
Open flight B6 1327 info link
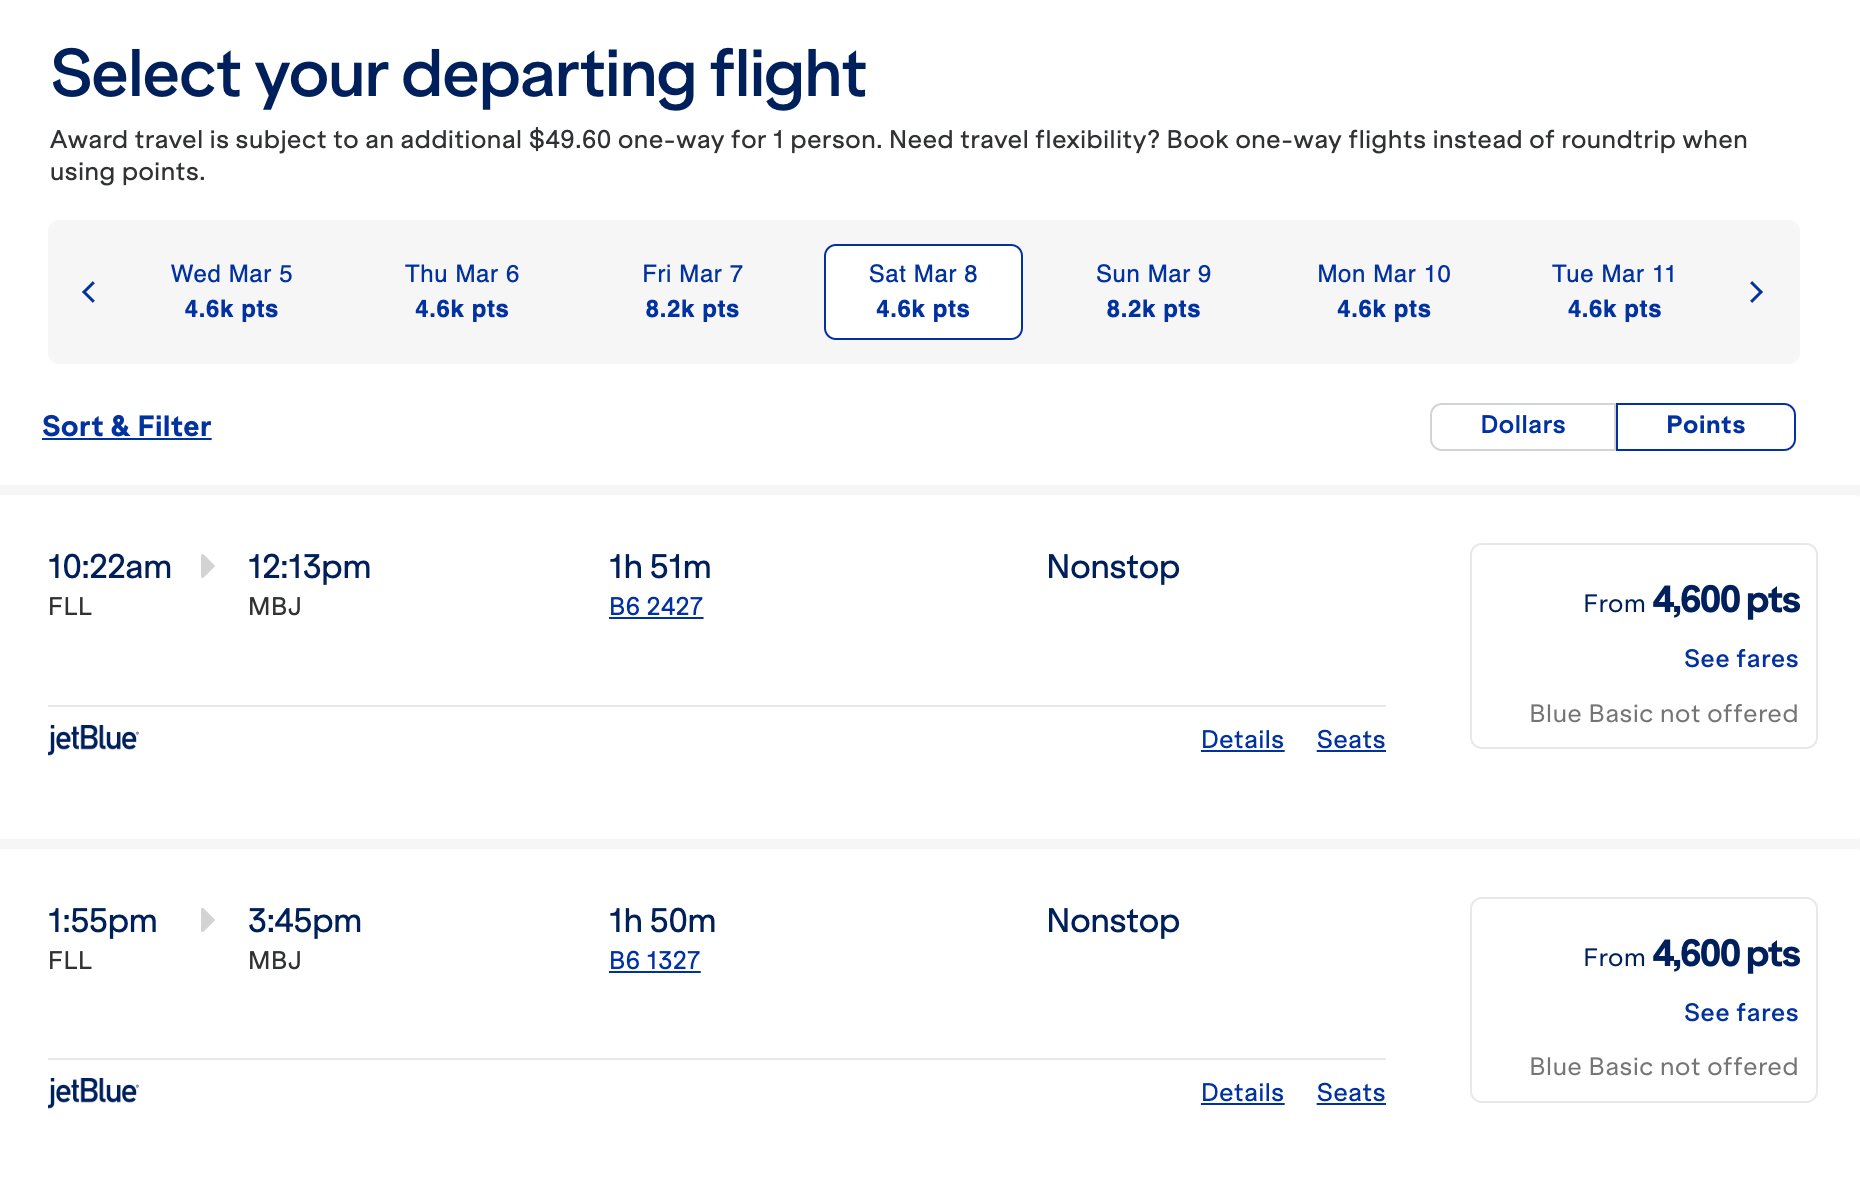coord(655,961)
